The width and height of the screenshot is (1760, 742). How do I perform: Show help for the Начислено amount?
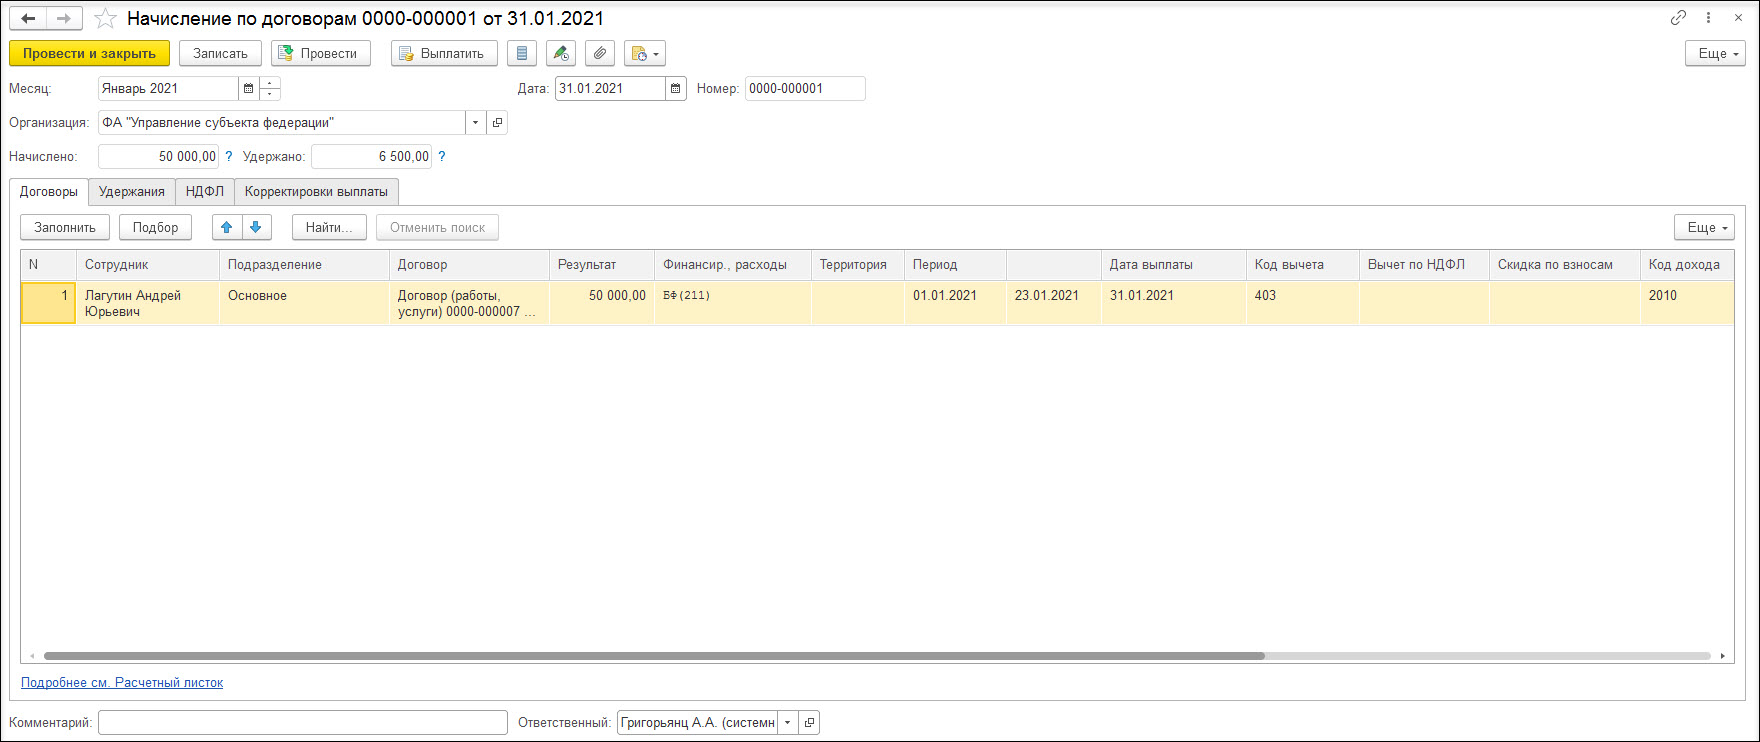tap(229, 157)
